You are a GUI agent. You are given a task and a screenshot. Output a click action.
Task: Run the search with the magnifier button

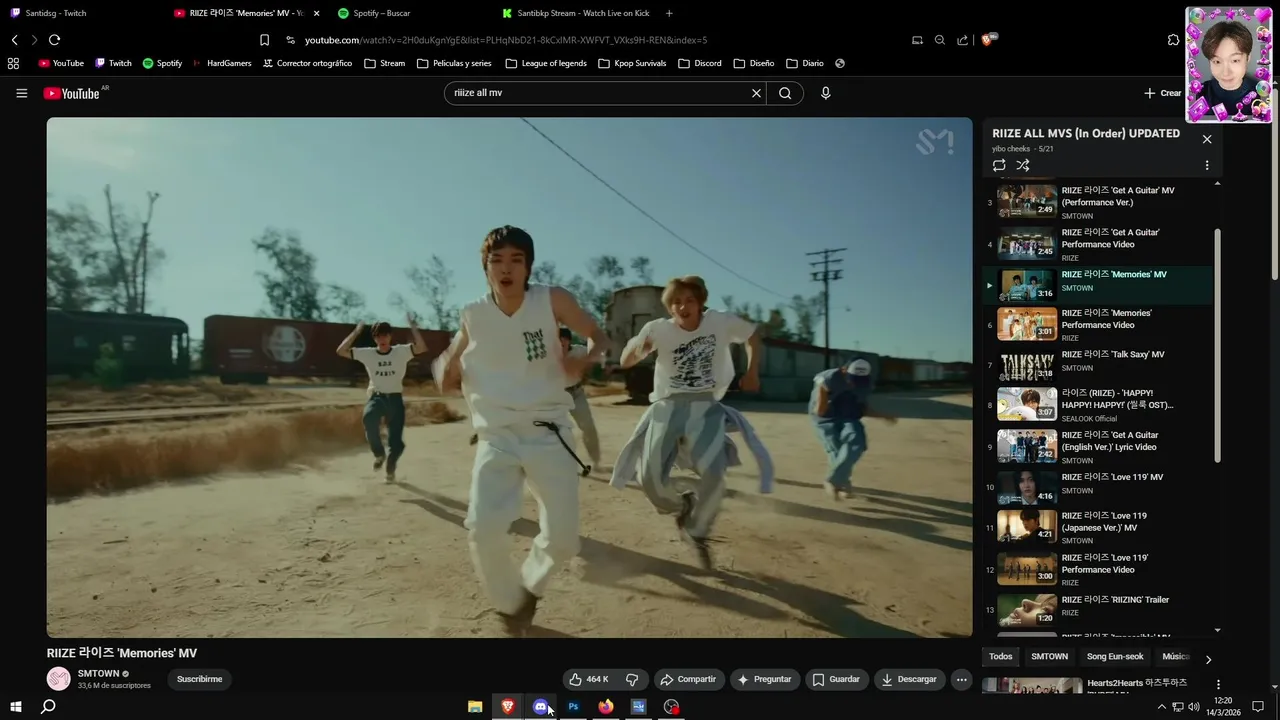tap(785, 93)
